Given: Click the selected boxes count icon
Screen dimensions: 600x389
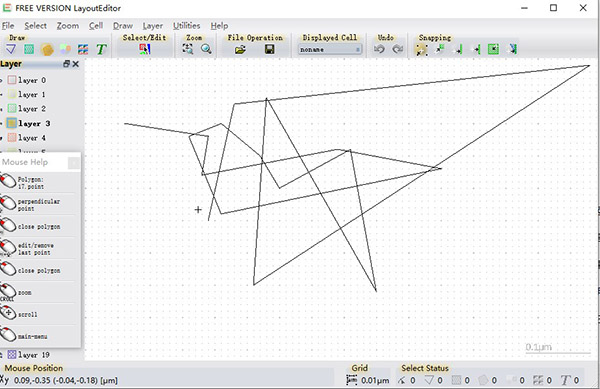Looking at the screenshot, I should pyautogui.click(x=456, y=380).
